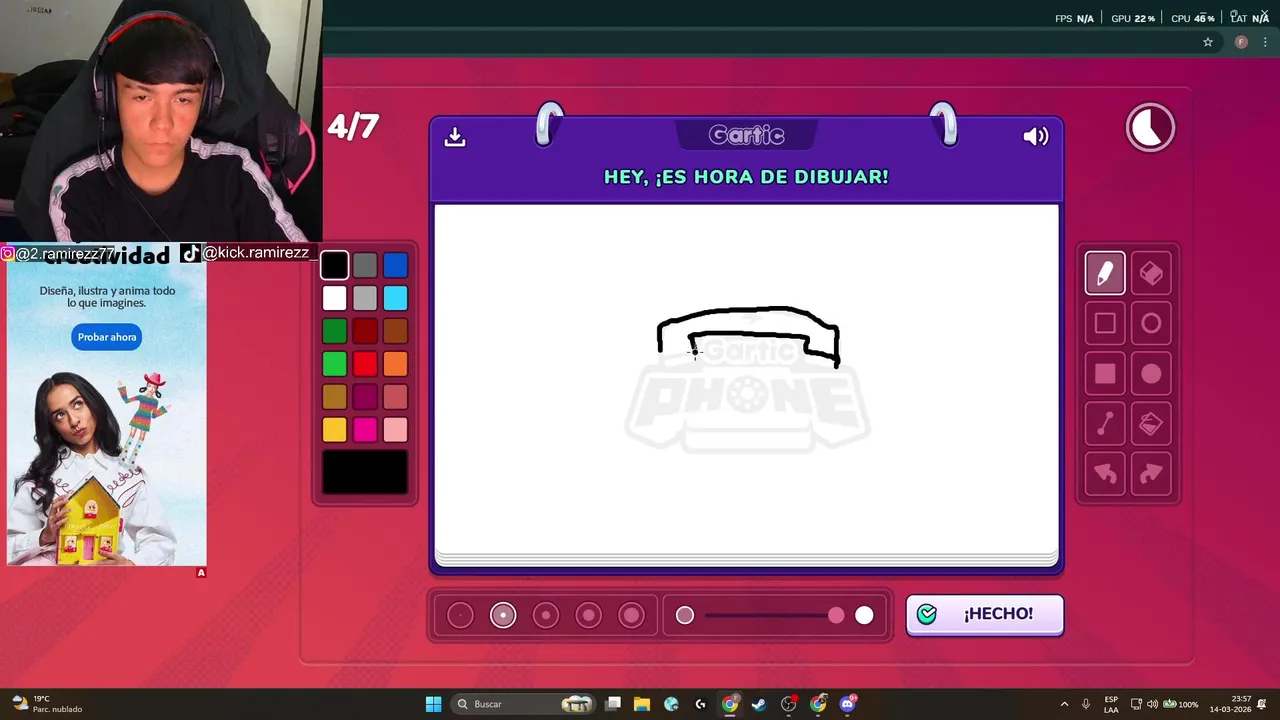Select the smallest brush size

[x=460, y=615]
